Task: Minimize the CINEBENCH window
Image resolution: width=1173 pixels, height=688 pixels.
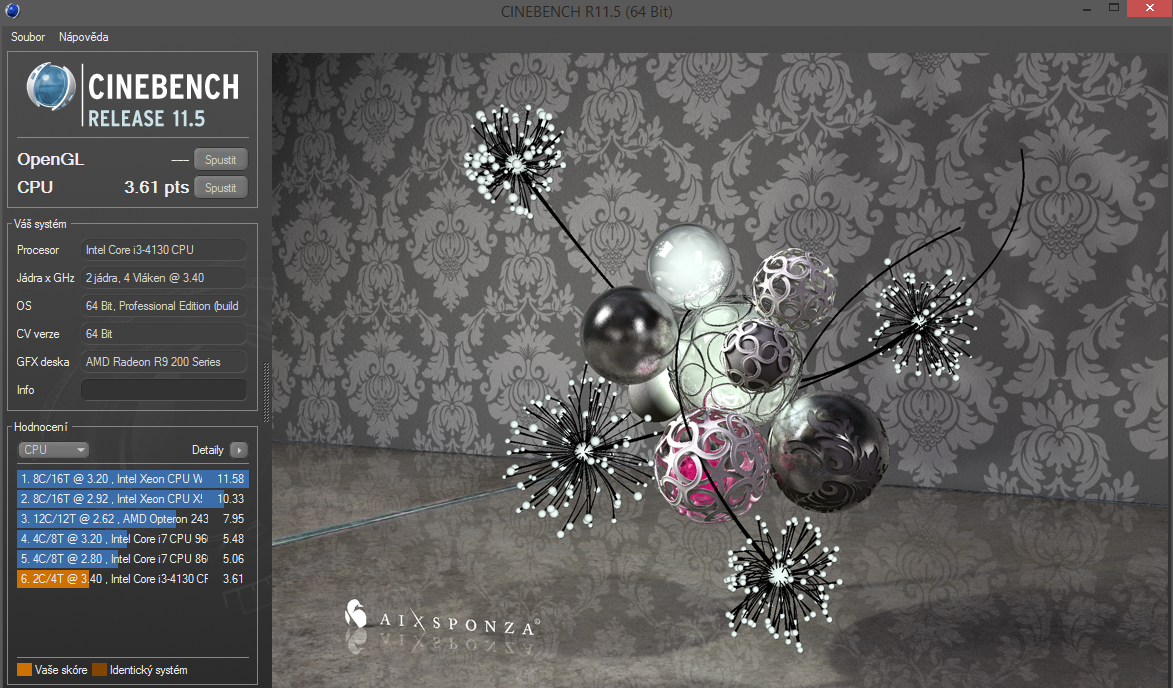Action: tap(1085, 9)
